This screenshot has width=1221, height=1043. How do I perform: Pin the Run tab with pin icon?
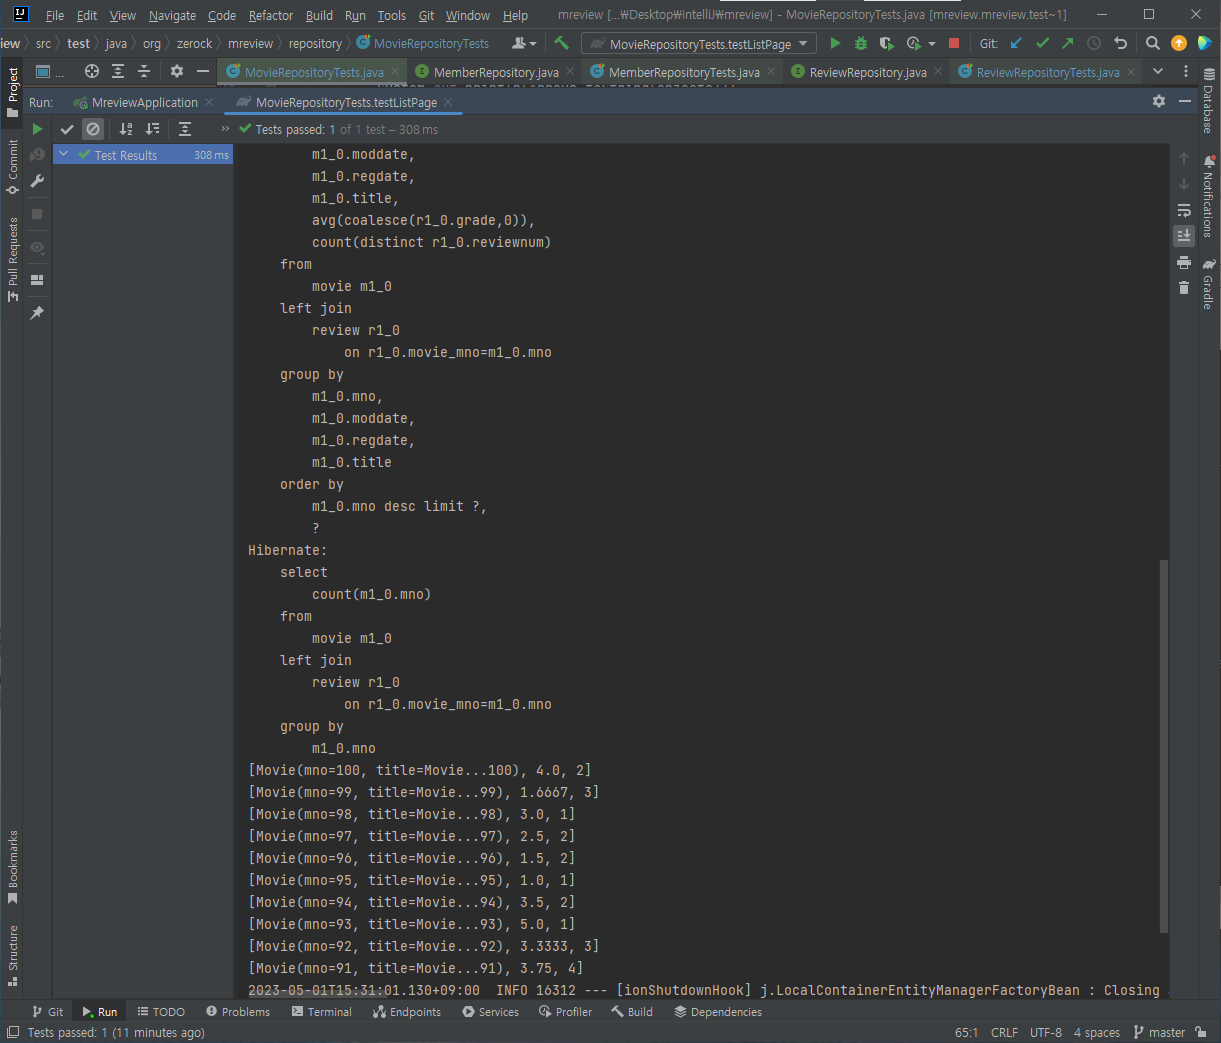pyautogui.click(x=37, y=313)
